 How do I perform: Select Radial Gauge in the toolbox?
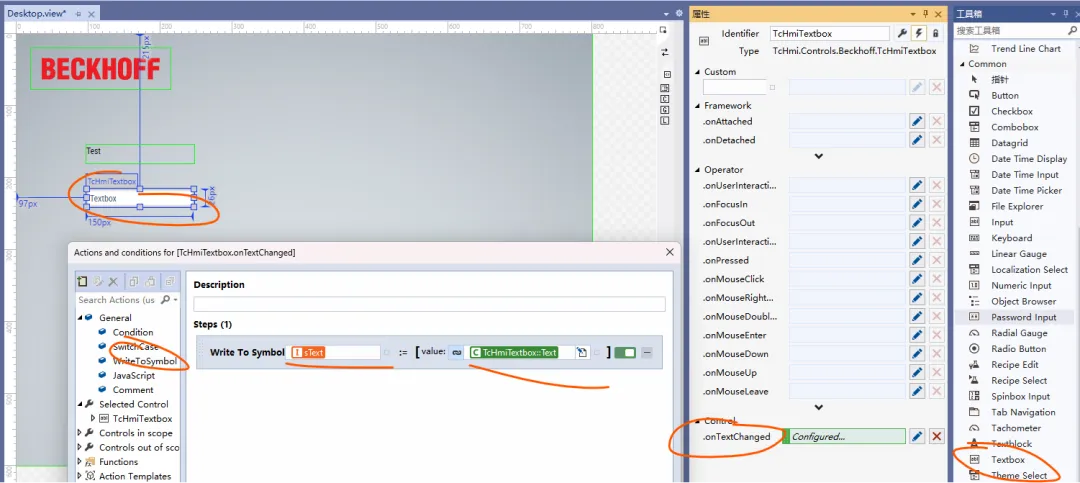[x=1019, y=333]
